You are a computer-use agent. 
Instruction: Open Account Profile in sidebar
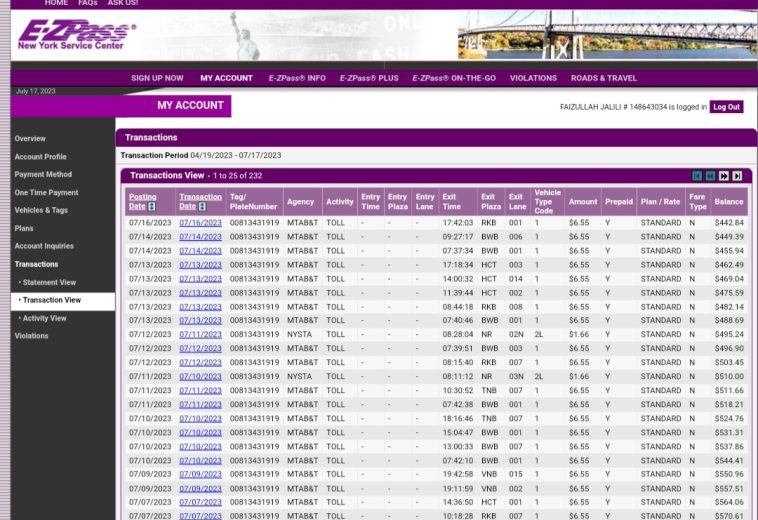click(41, 157)
